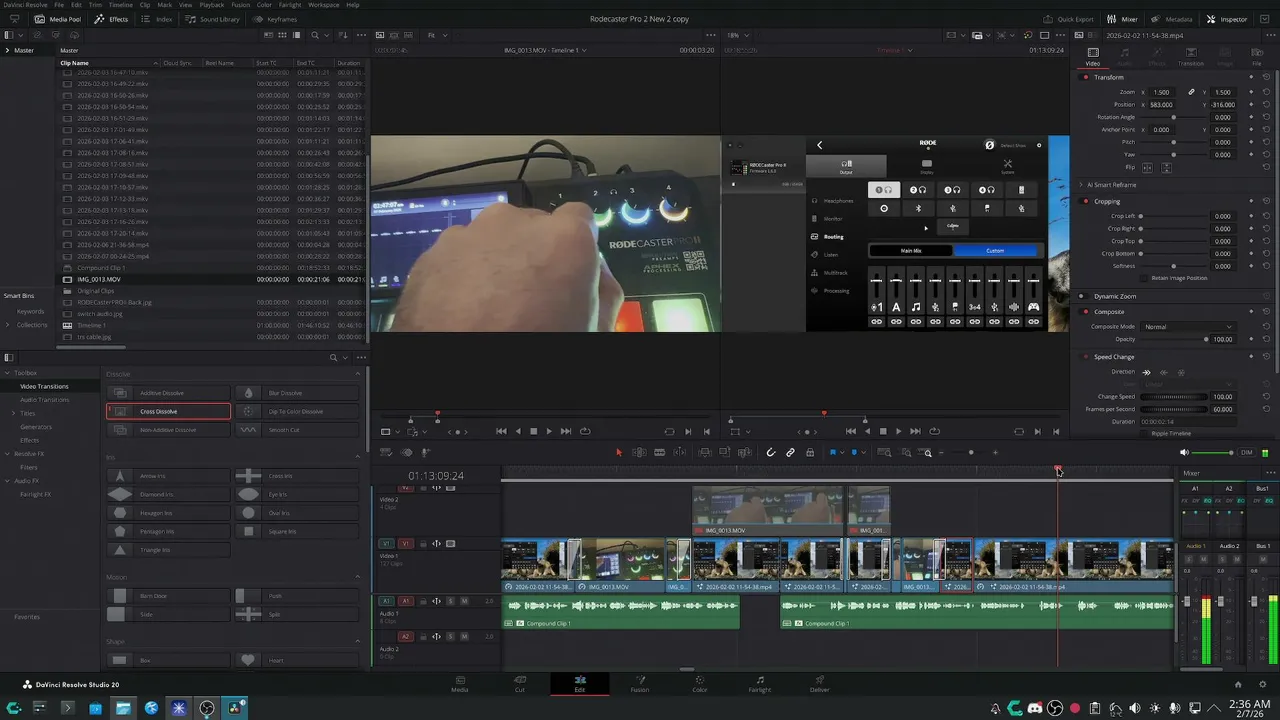Toggle the timeline snapping magnet icon

[771, 453]
